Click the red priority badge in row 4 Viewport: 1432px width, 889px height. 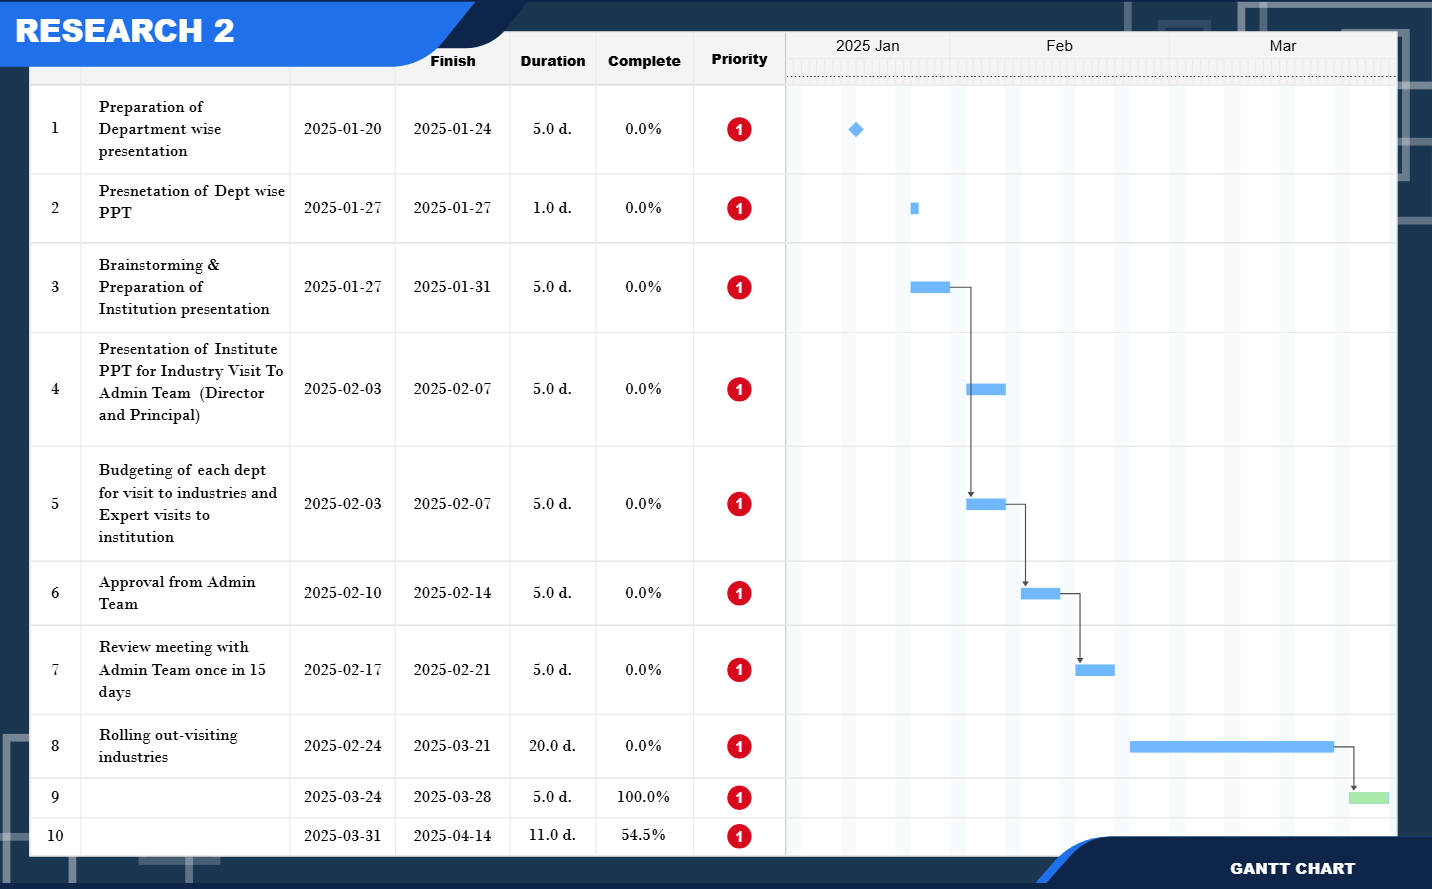point(739,390)
